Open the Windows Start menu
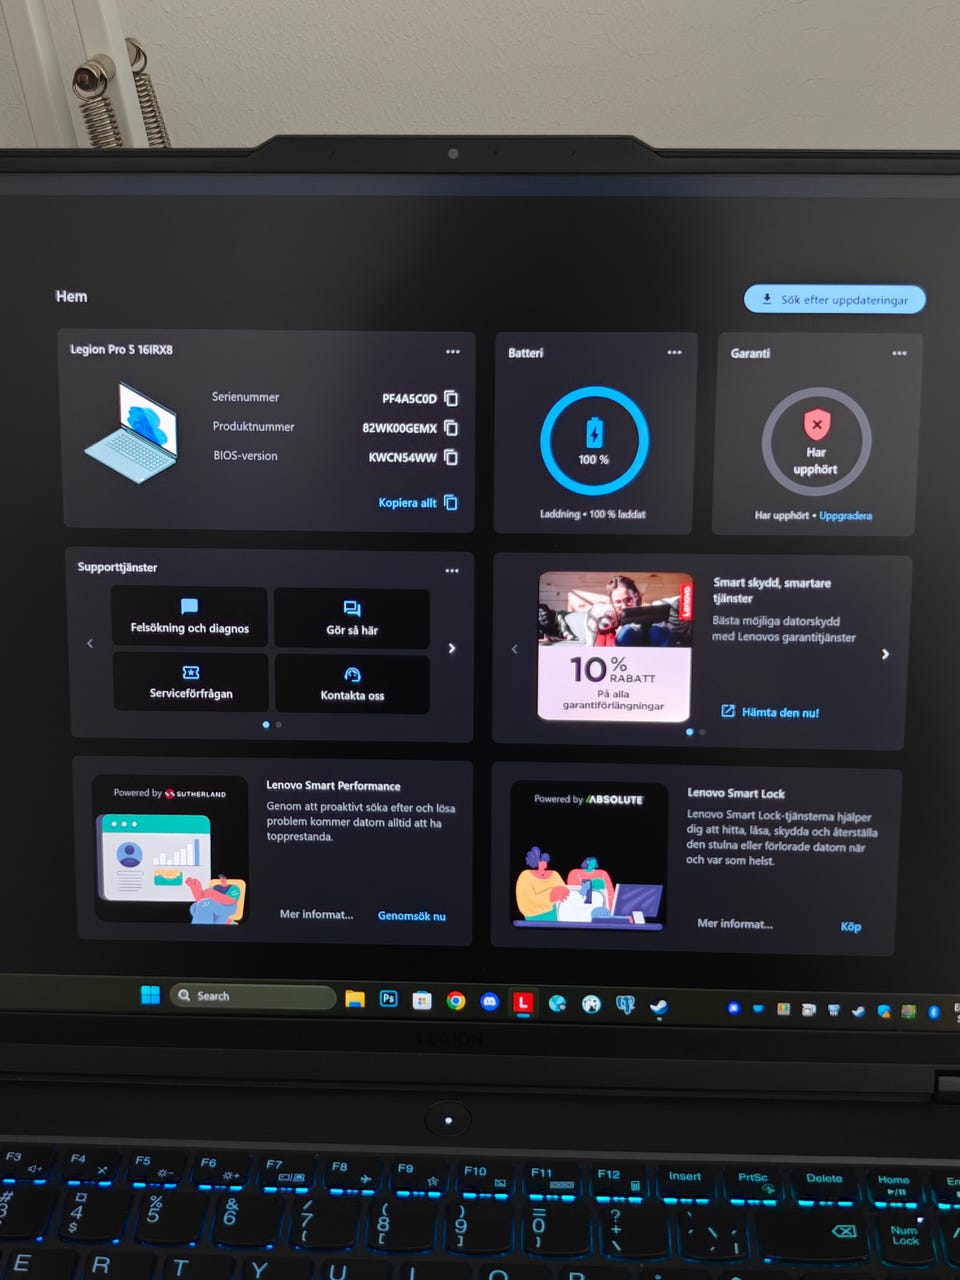 tap(150, 994)
